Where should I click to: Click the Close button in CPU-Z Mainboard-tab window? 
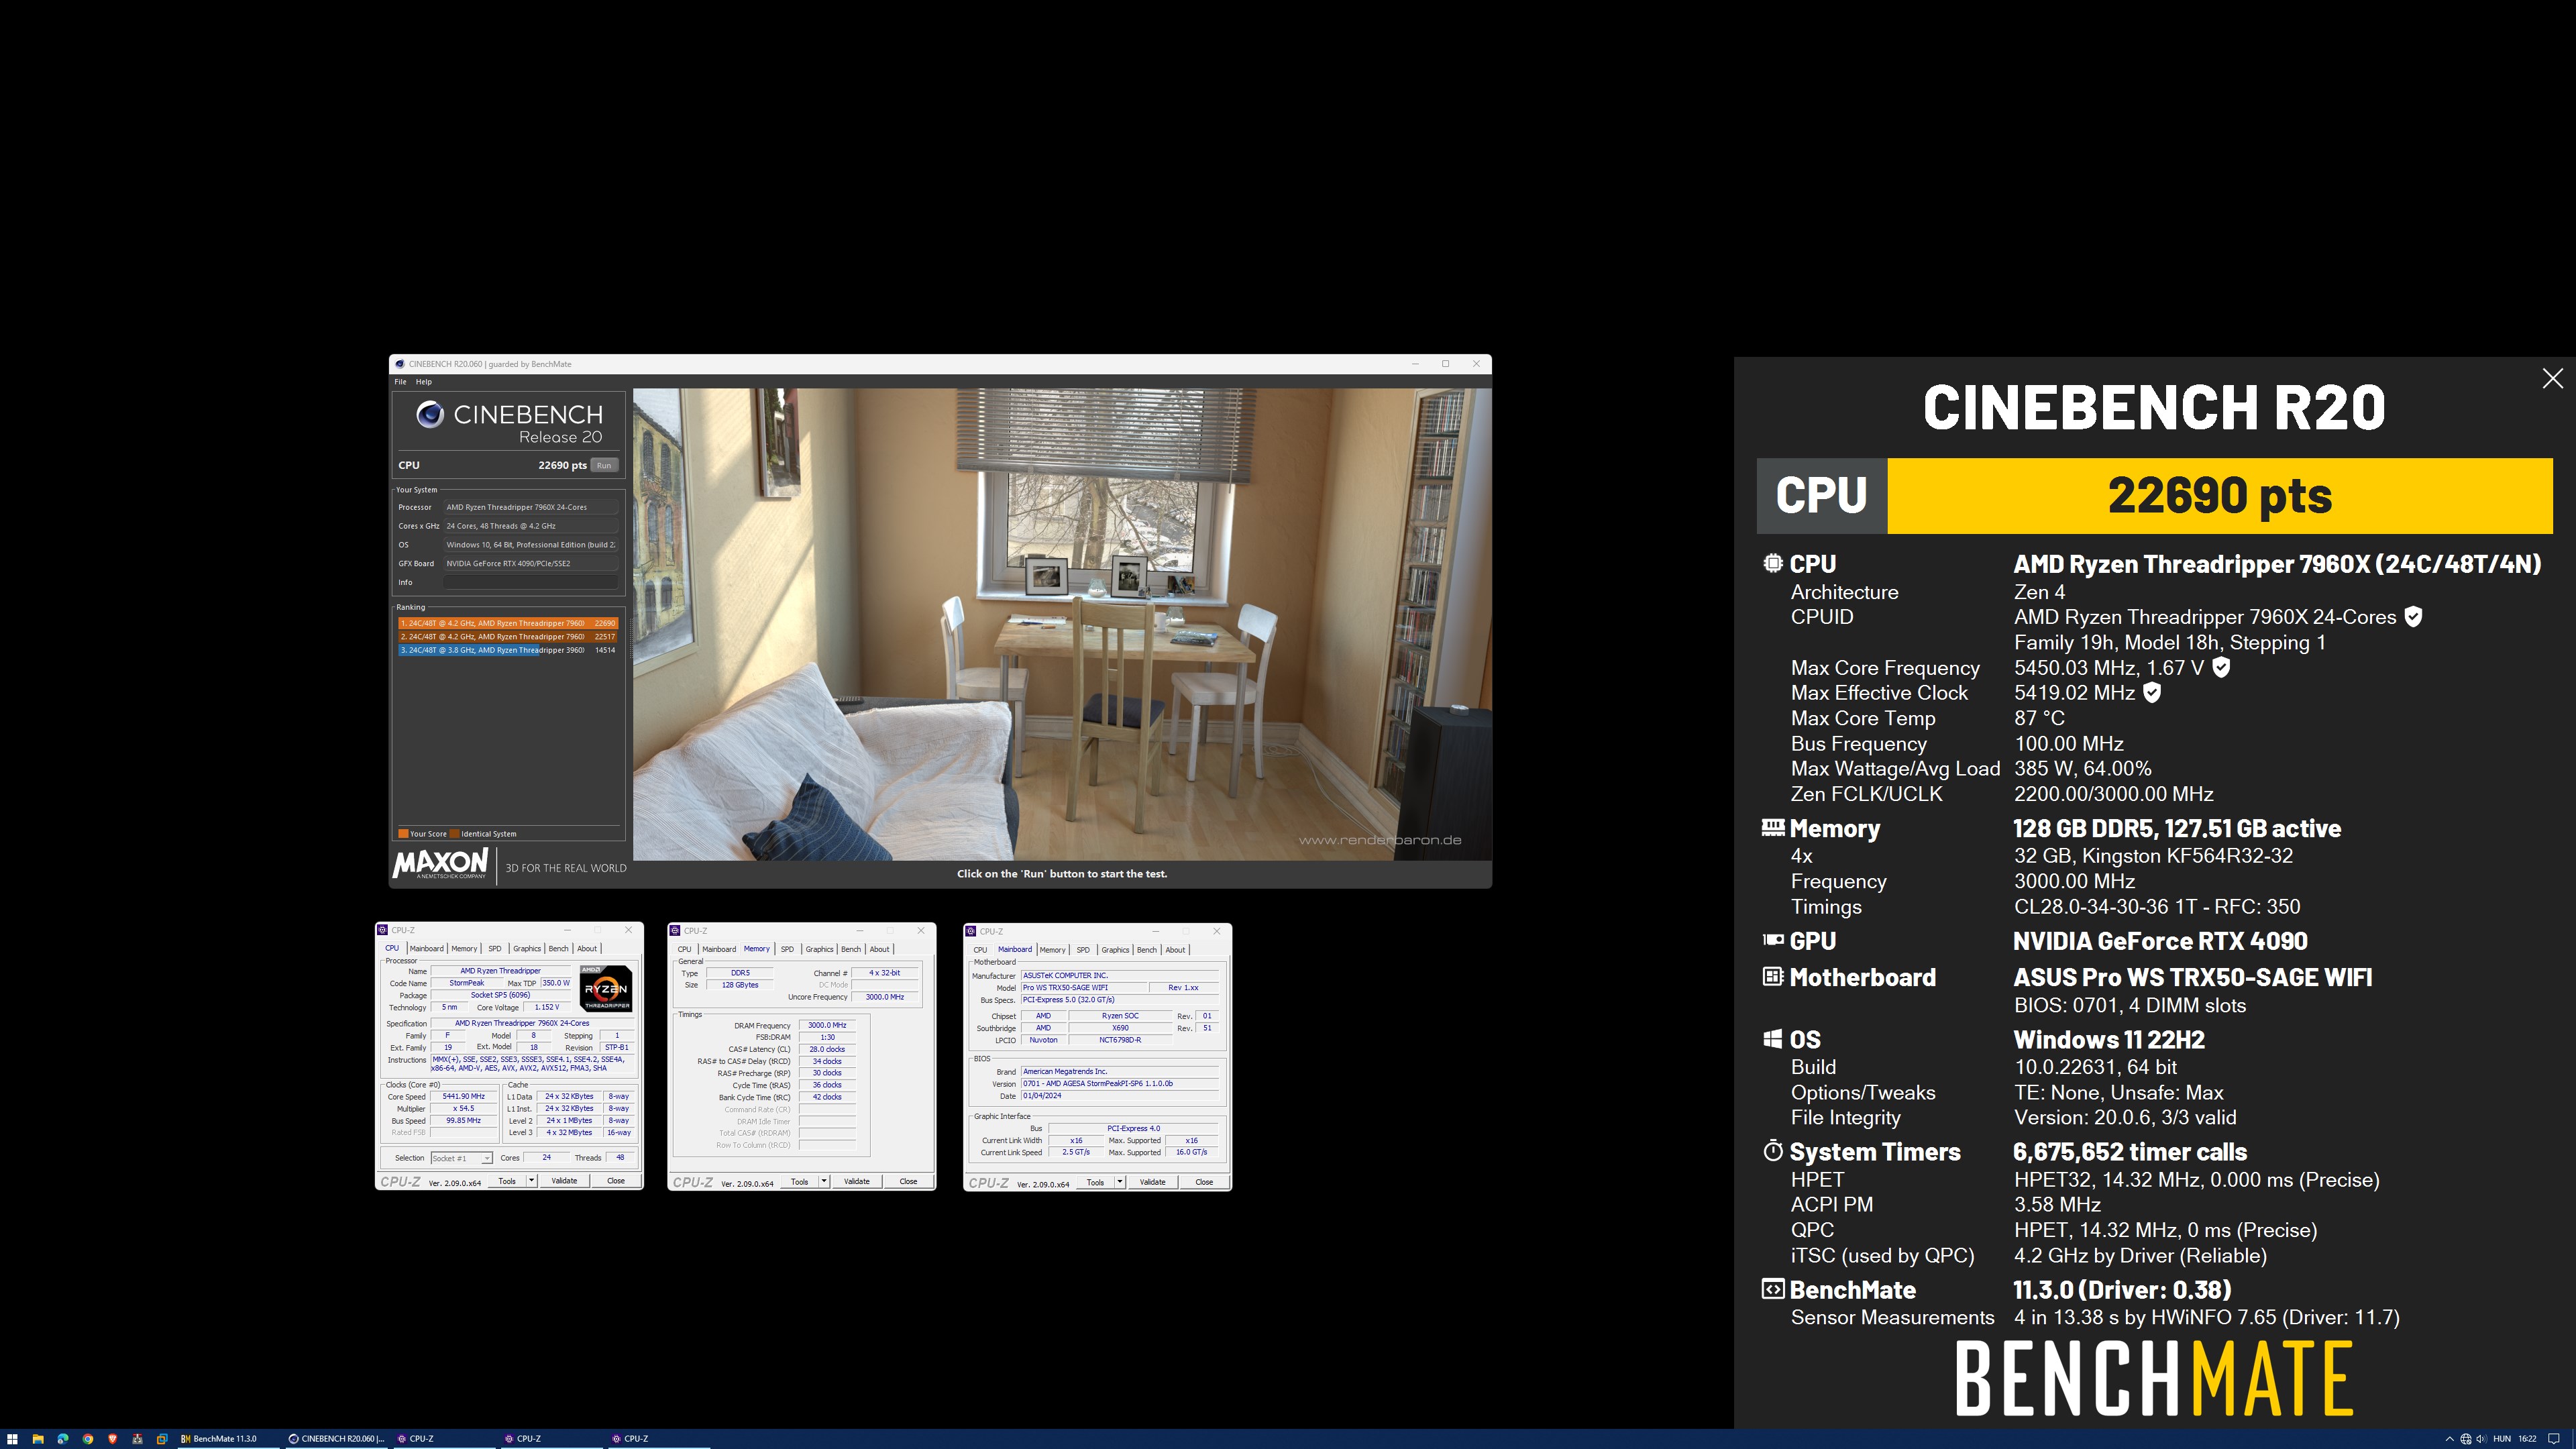pos(1204,1182)
